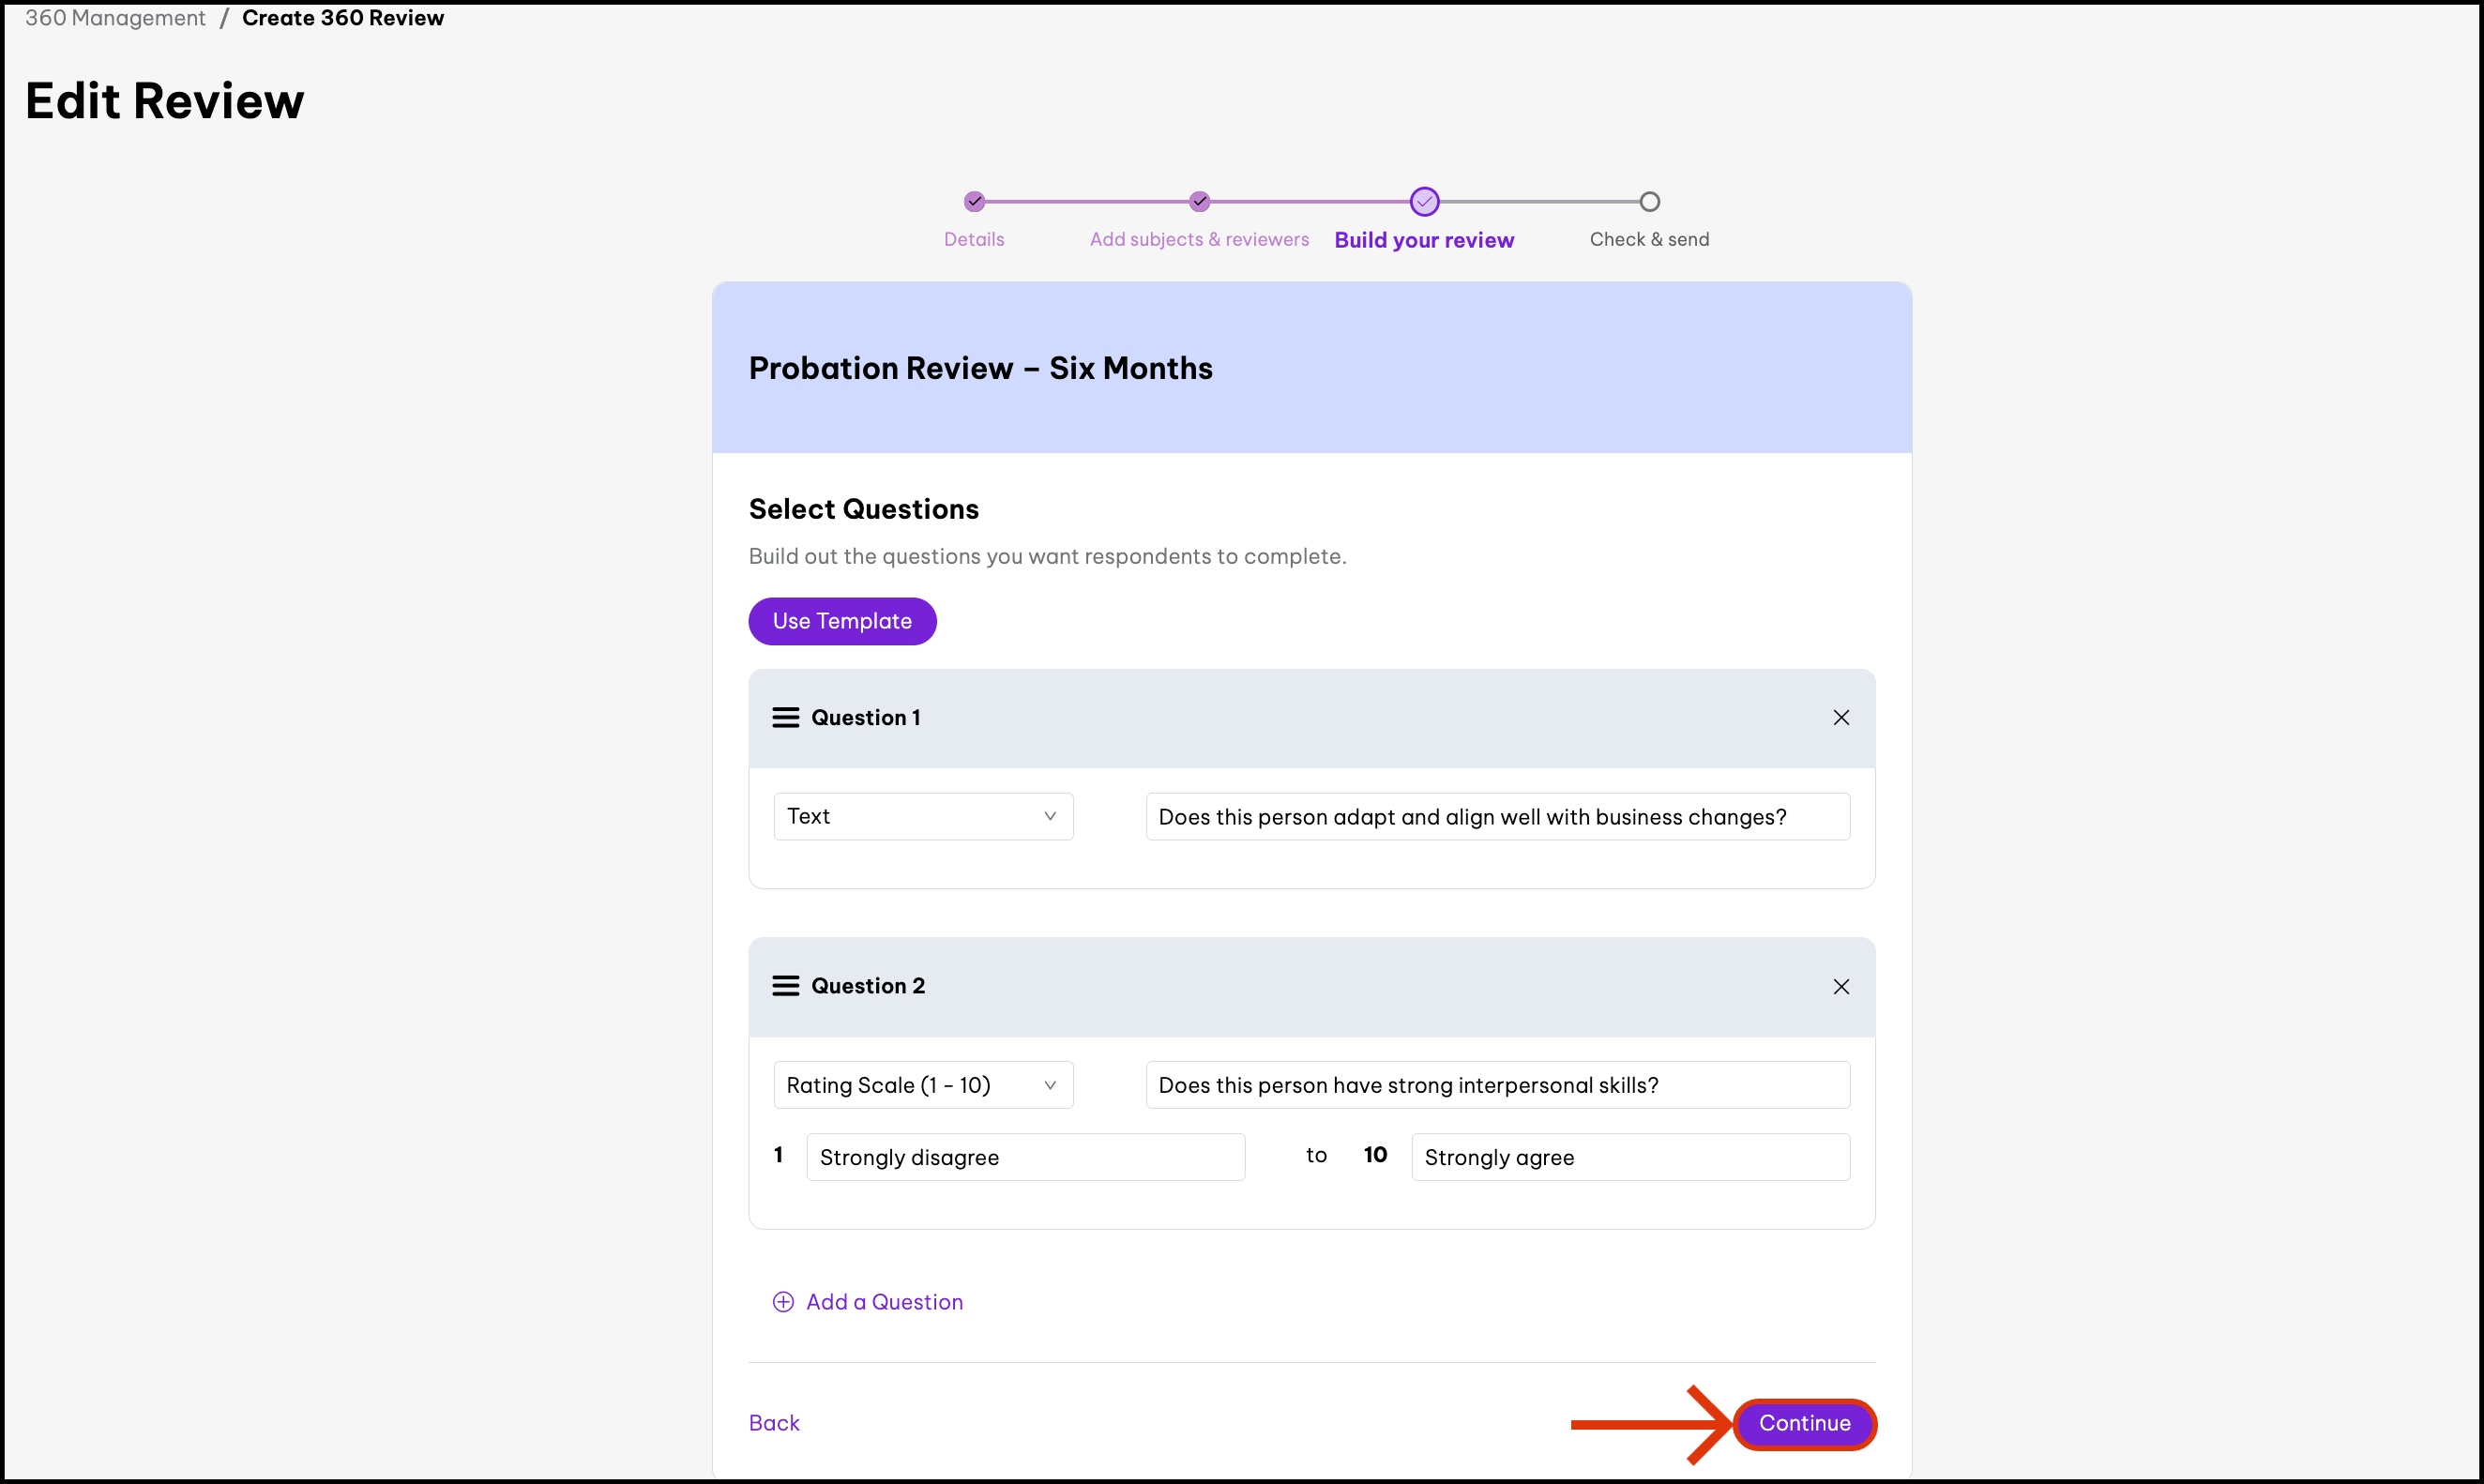2484x1484 pixels.
Task: Click the Details step checkmark circle
Action: coord(974,202)
